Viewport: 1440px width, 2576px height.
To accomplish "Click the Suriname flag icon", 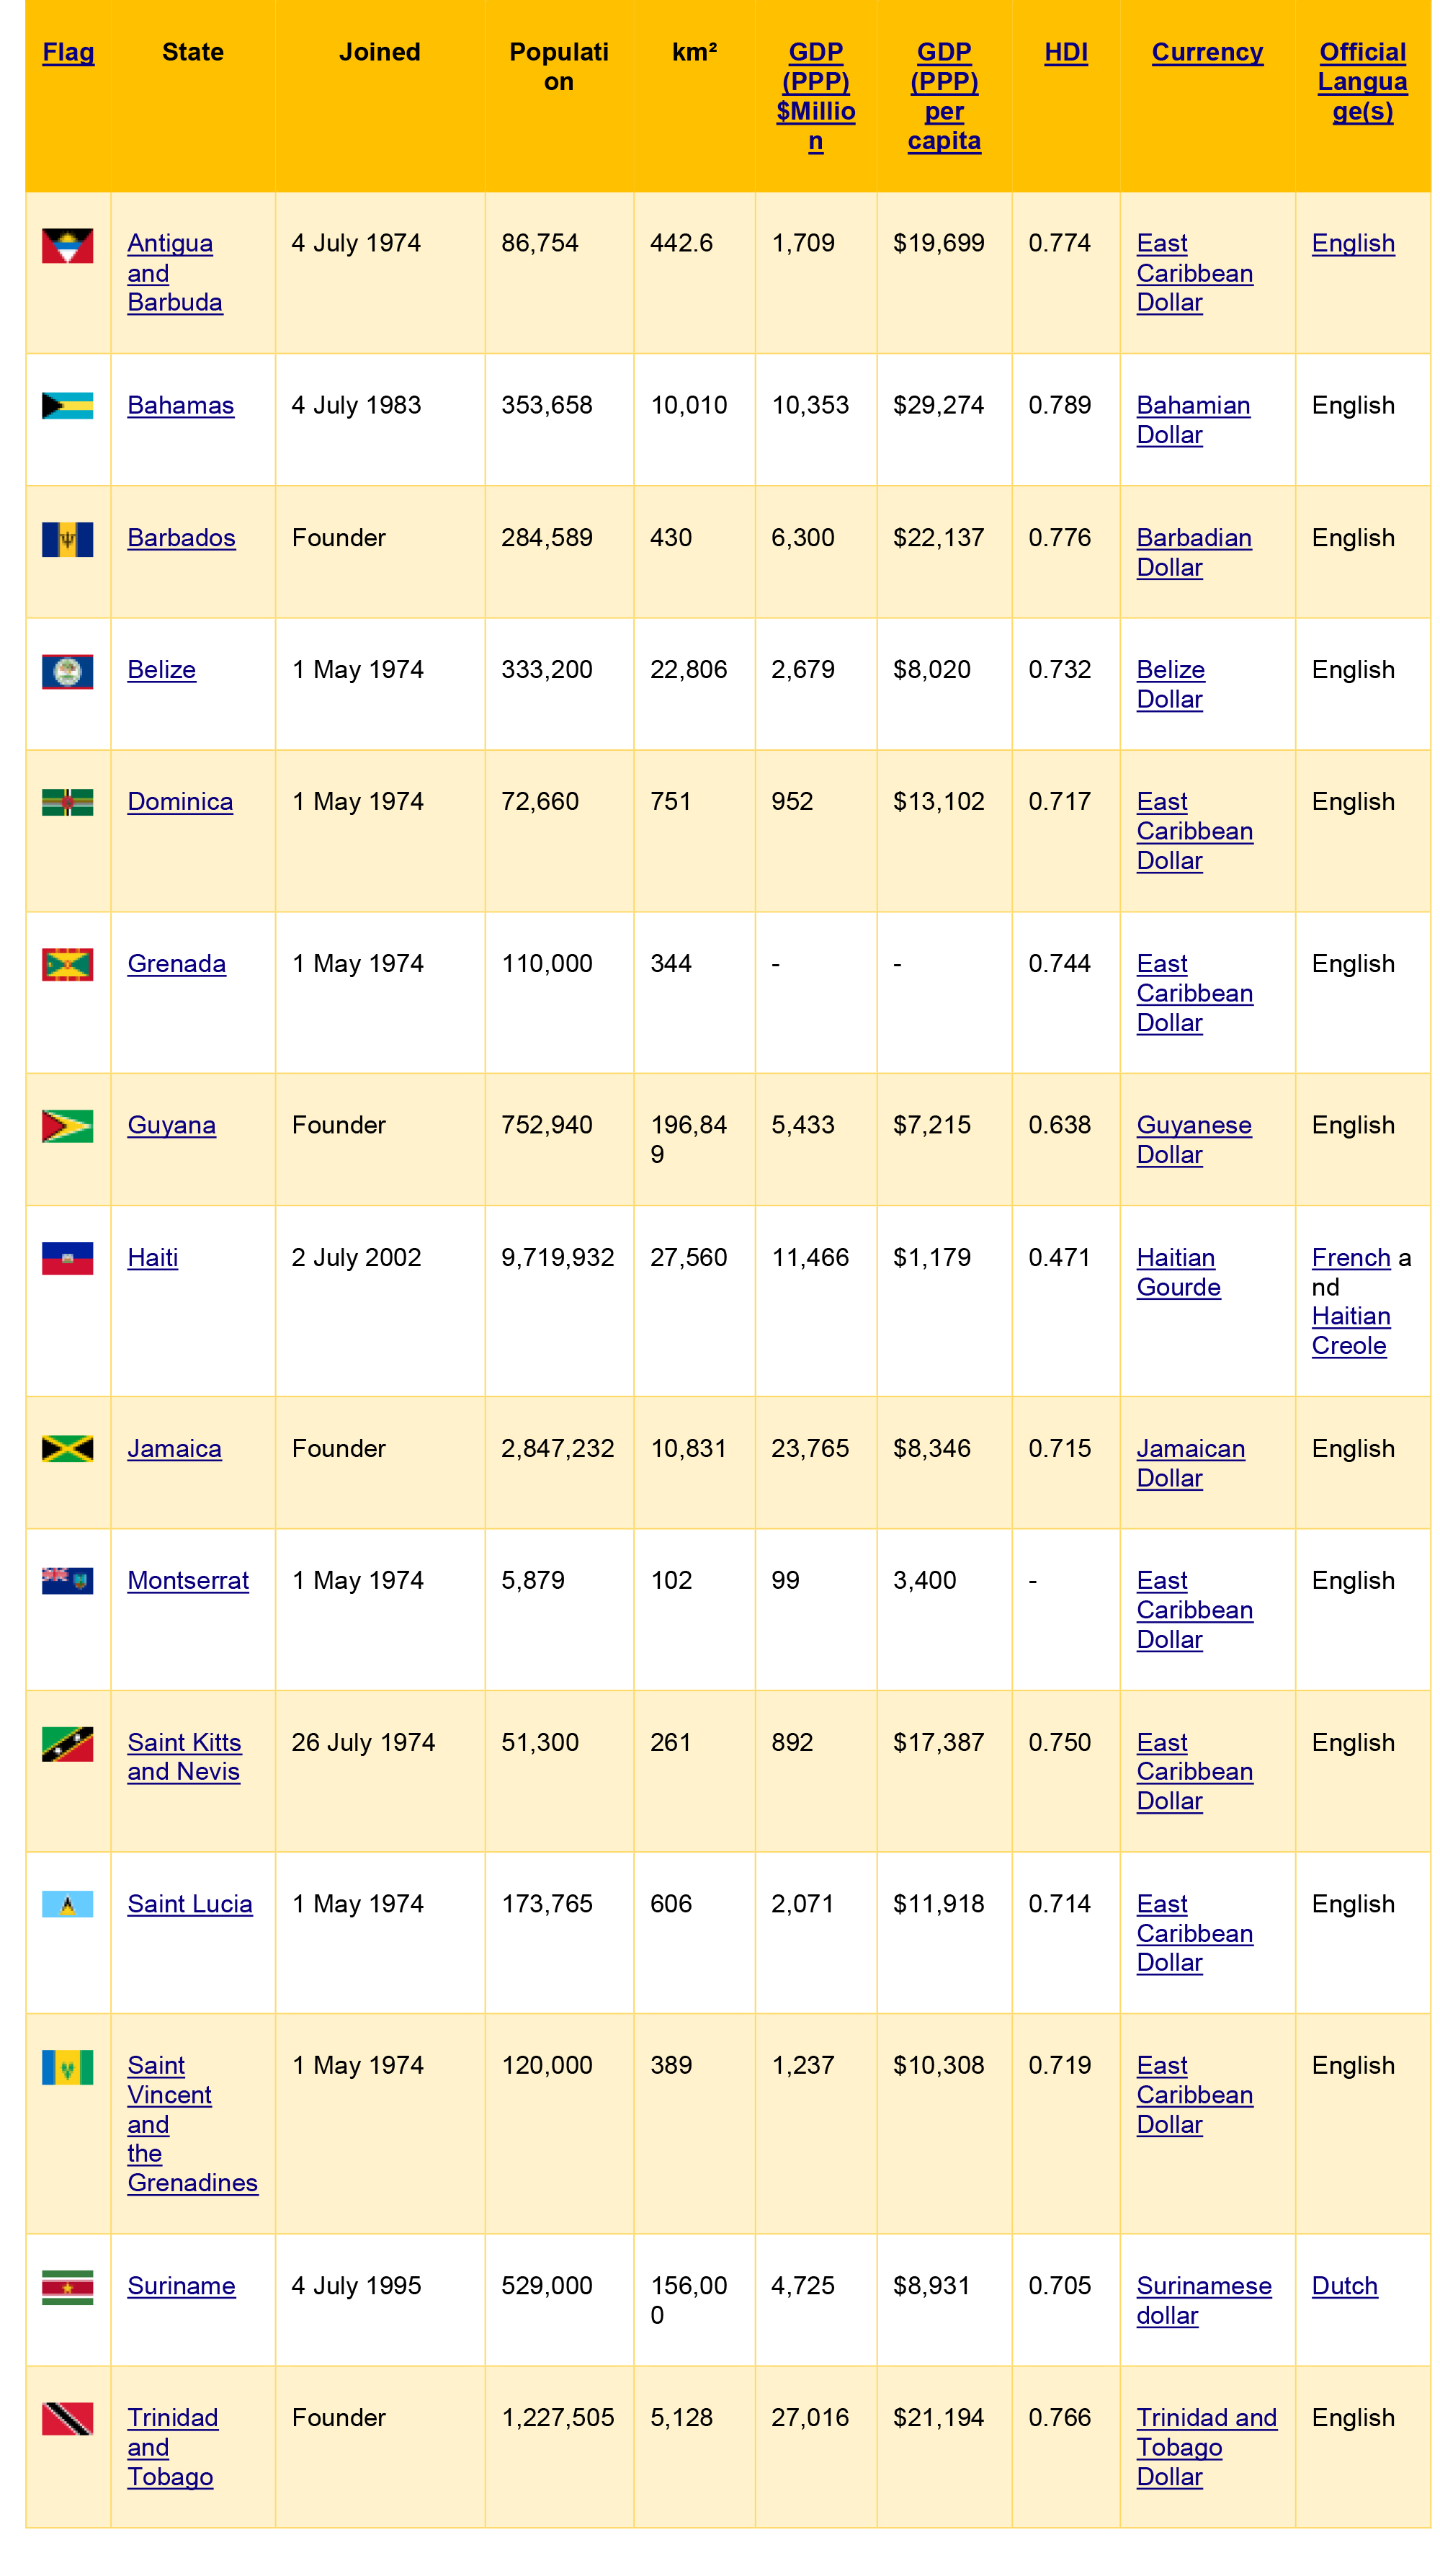I will pyautogui.click(x=67, y=2287).
